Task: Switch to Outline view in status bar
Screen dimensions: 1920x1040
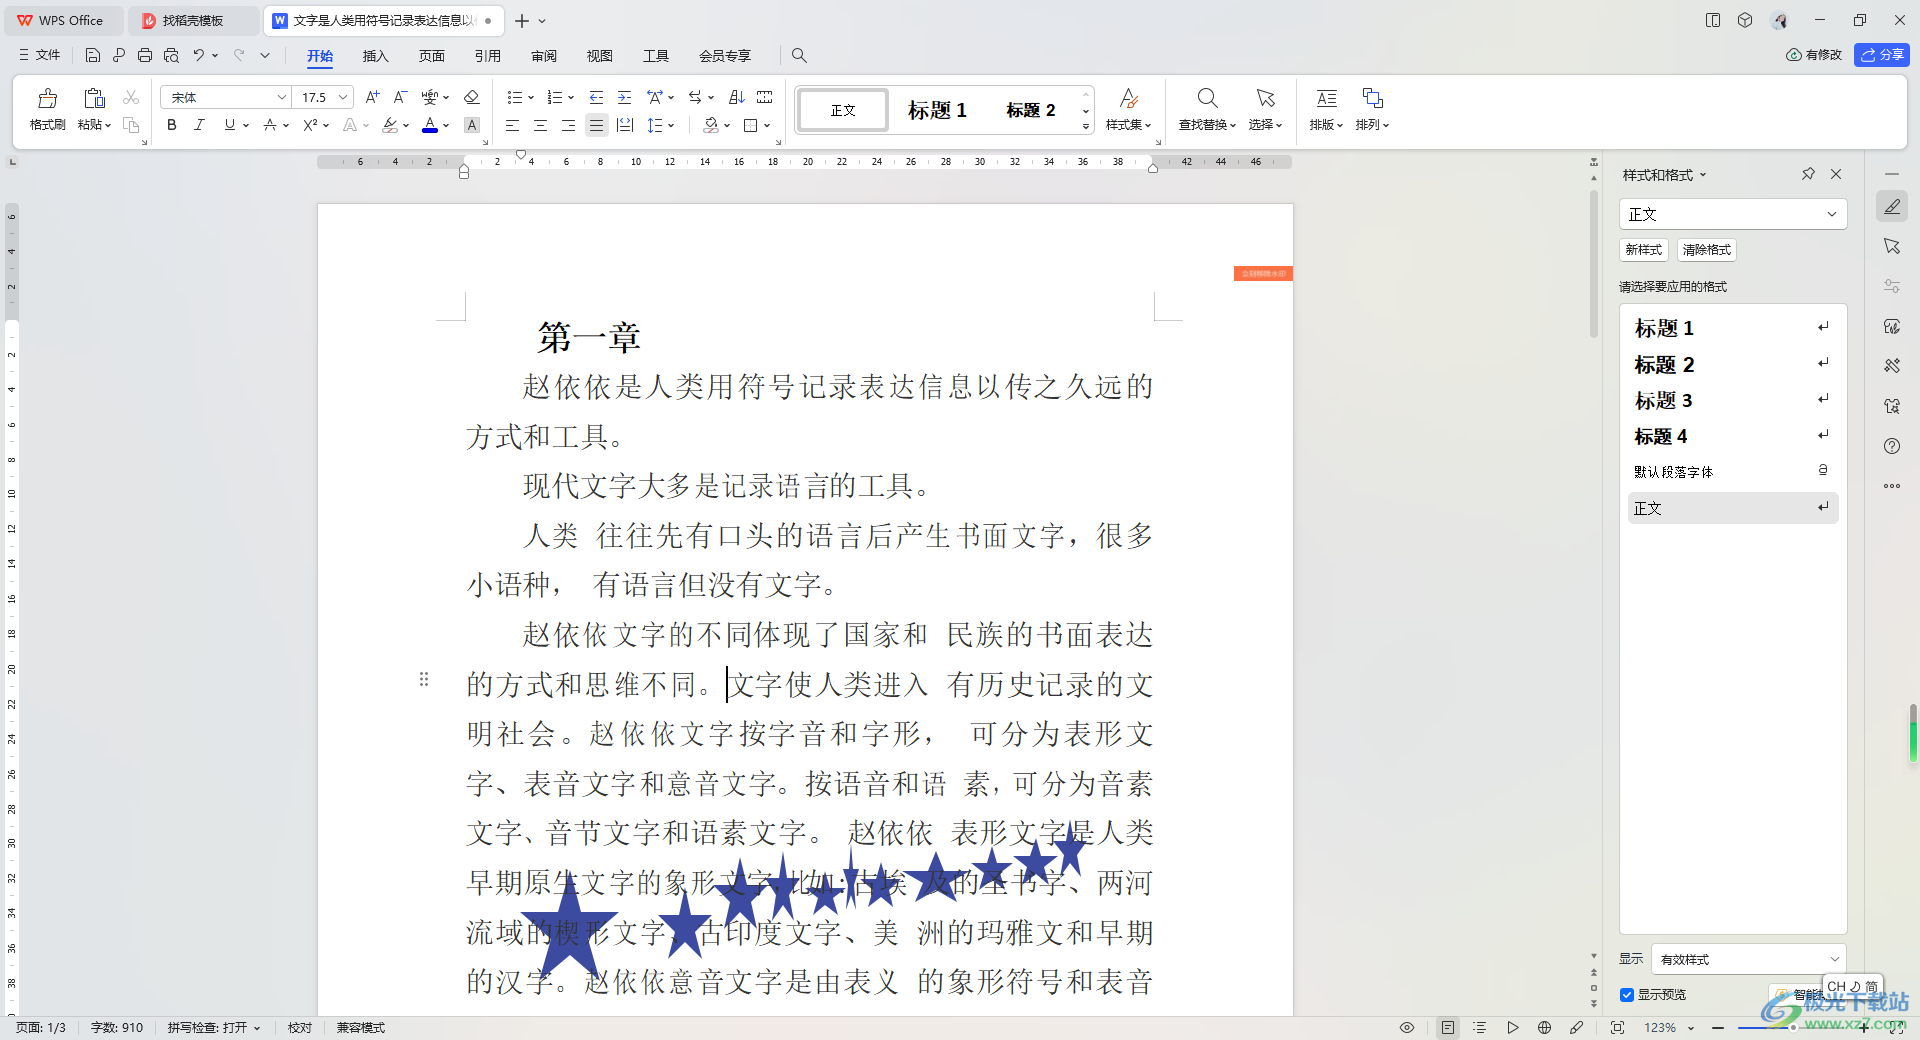Action: click(1480, 1027)
